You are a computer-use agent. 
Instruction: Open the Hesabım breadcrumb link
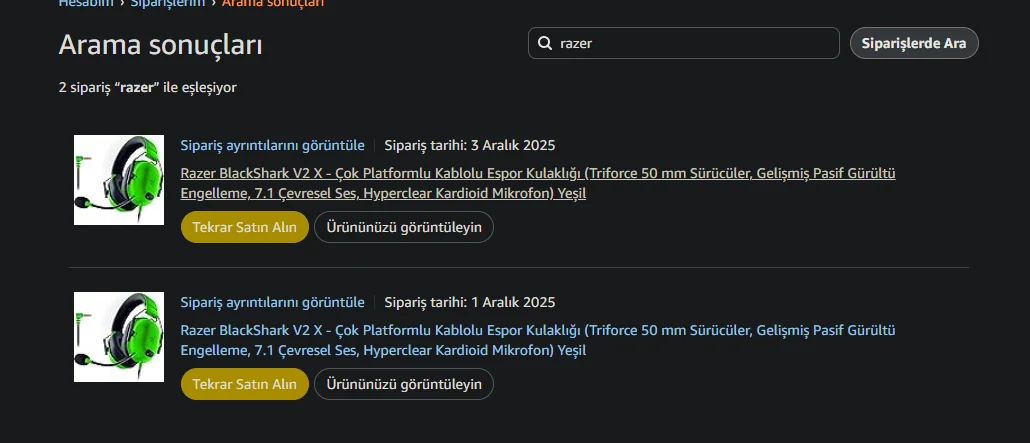[86, 3]
